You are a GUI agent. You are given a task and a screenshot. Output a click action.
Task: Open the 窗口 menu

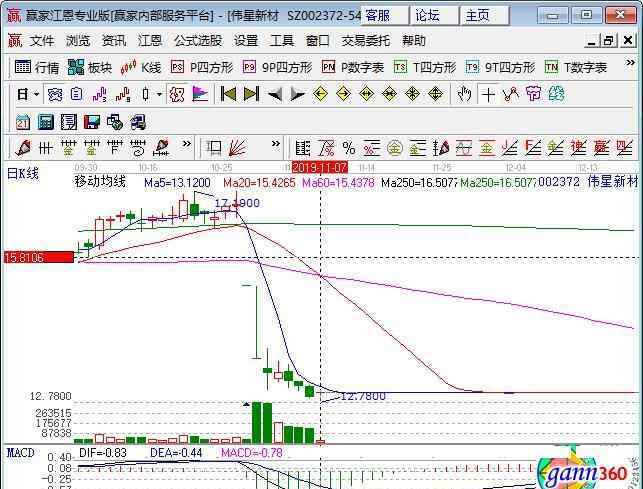(x=317, y=41)
